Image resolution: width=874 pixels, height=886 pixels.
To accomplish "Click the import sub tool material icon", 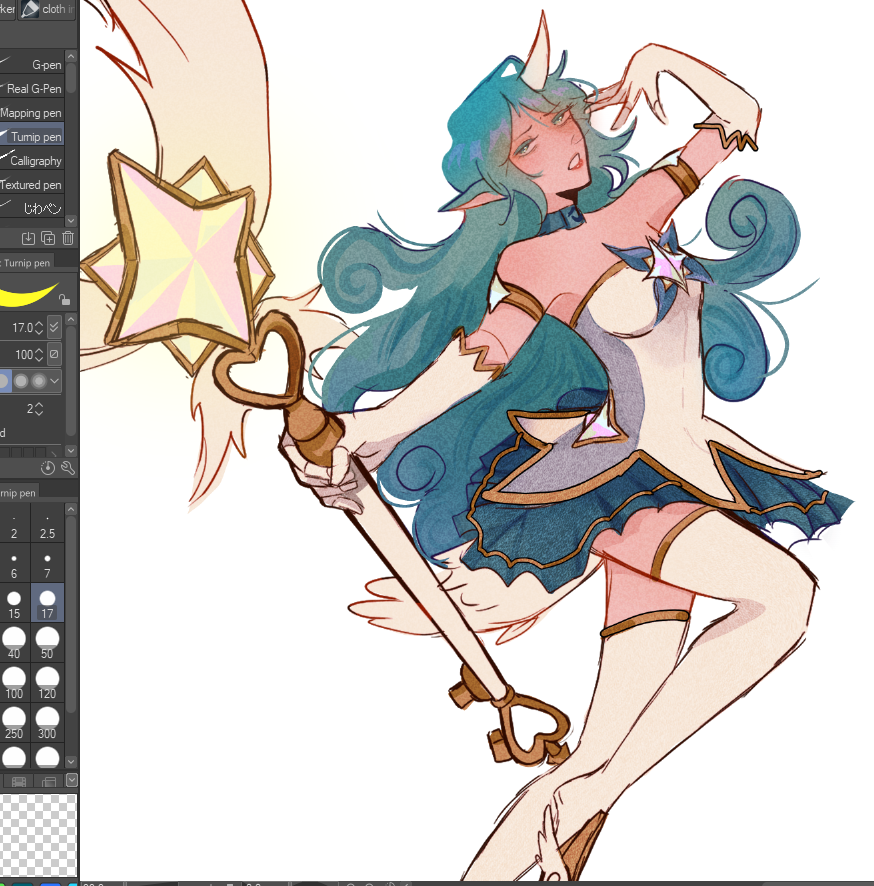I will 28,238.
